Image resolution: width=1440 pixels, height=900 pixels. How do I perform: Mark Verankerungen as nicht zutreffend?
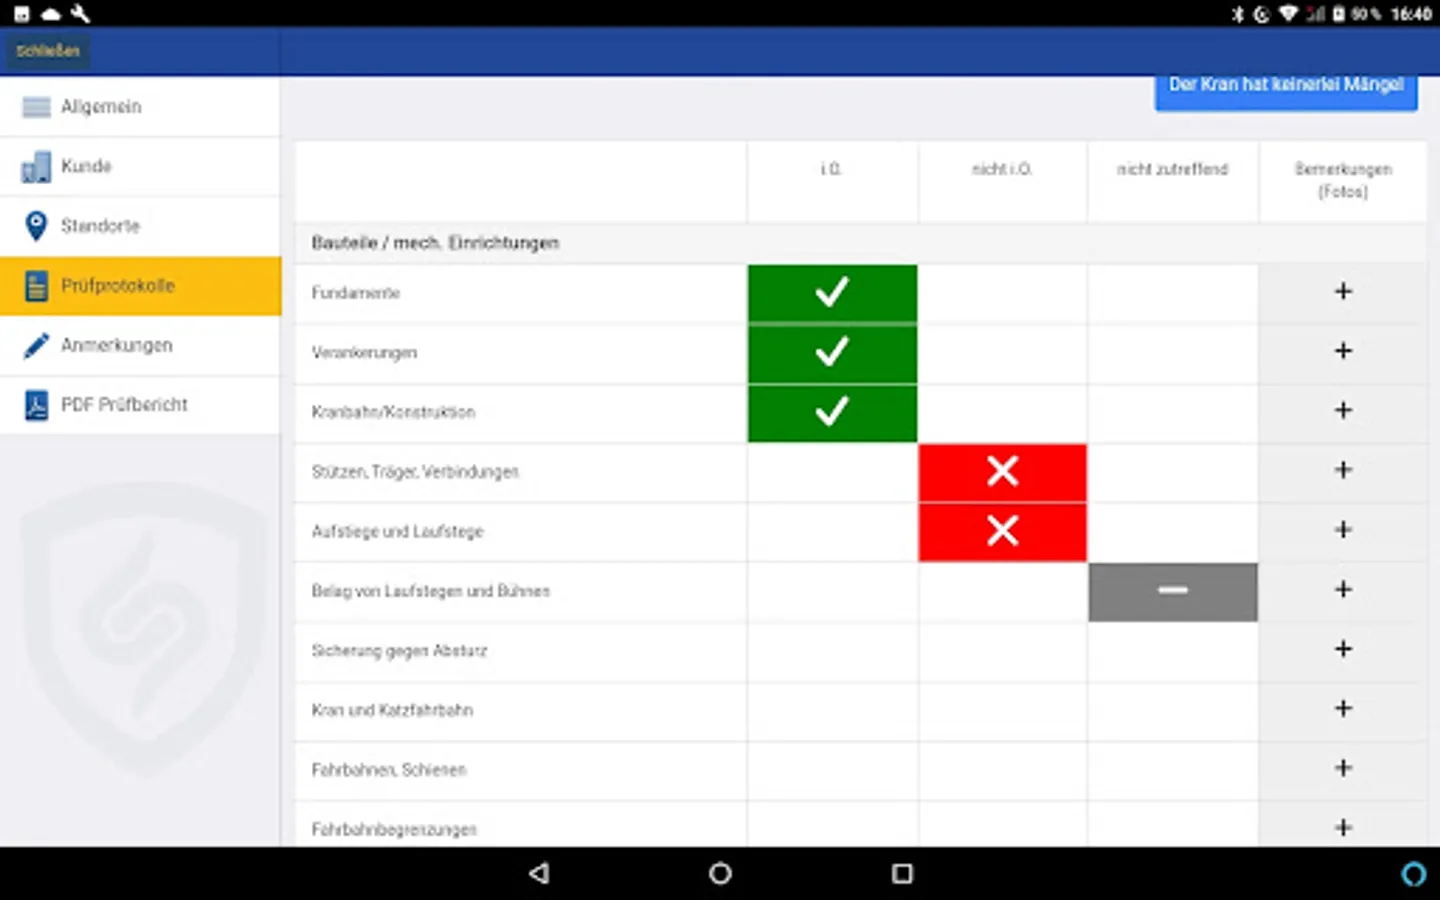[x=1173, y=353]
